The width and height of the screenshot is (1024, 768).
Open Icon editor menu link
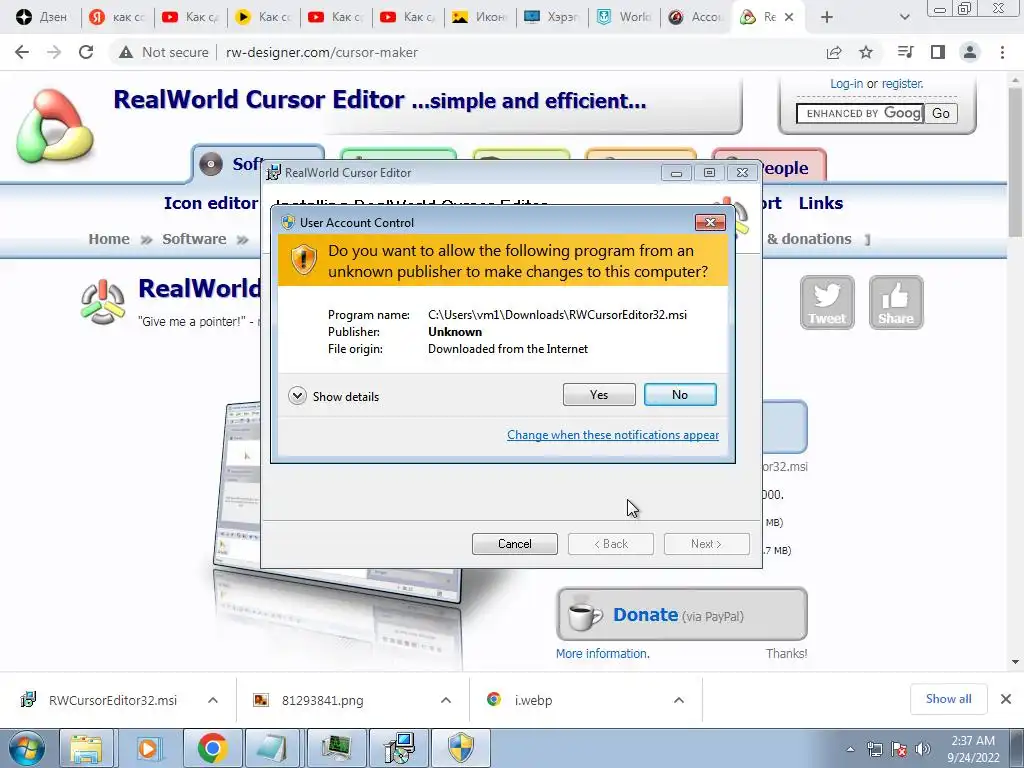click(x=210, y=203)
